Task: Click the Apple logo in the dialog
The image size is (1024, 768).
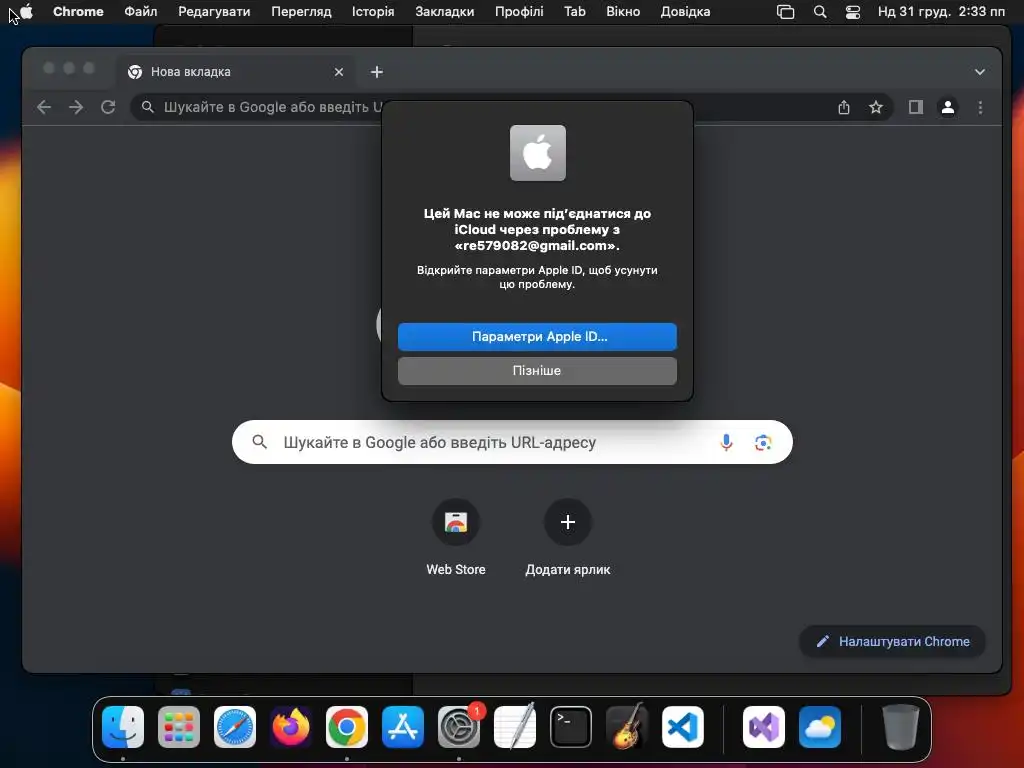Action: [537, 153]
